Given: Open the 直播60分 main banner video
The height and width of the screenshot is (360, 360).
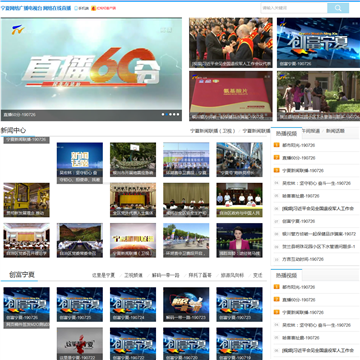Looking at the screenshot, I should pyautogui.click(x=91, y=69).
